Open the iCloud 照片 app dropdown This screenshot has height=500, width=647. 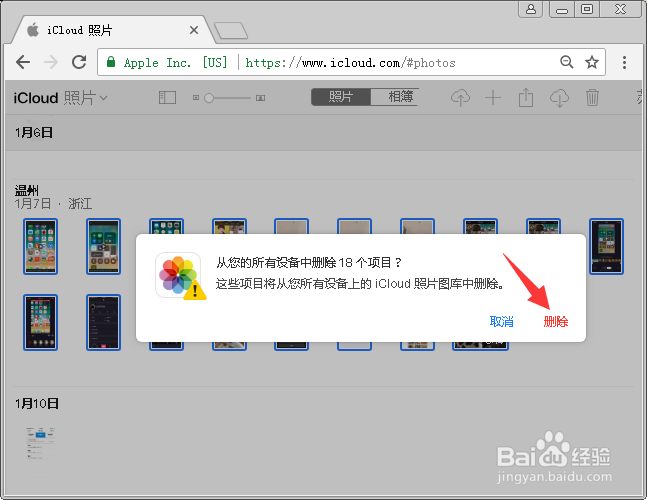[60, 98]
